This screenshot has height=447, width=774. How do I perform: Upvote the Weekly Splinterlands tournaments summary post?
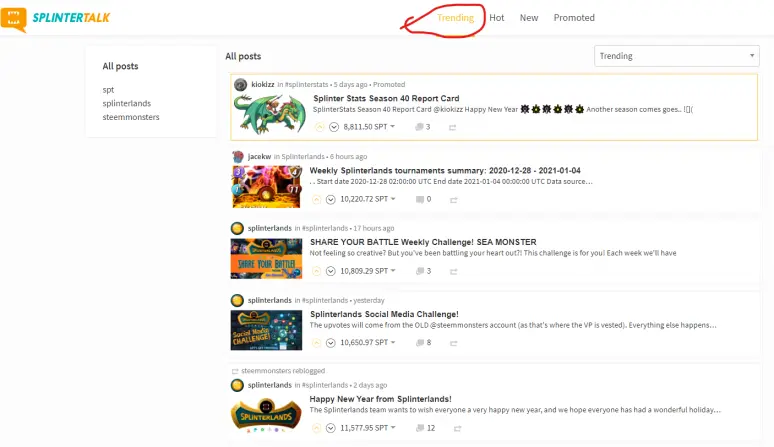[x=316, y=199]
